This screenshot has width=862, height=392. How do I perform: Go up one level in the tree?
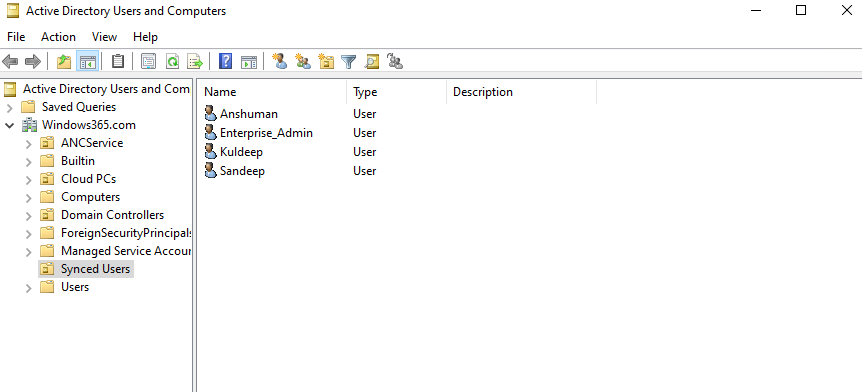click(x=64, y=62)
